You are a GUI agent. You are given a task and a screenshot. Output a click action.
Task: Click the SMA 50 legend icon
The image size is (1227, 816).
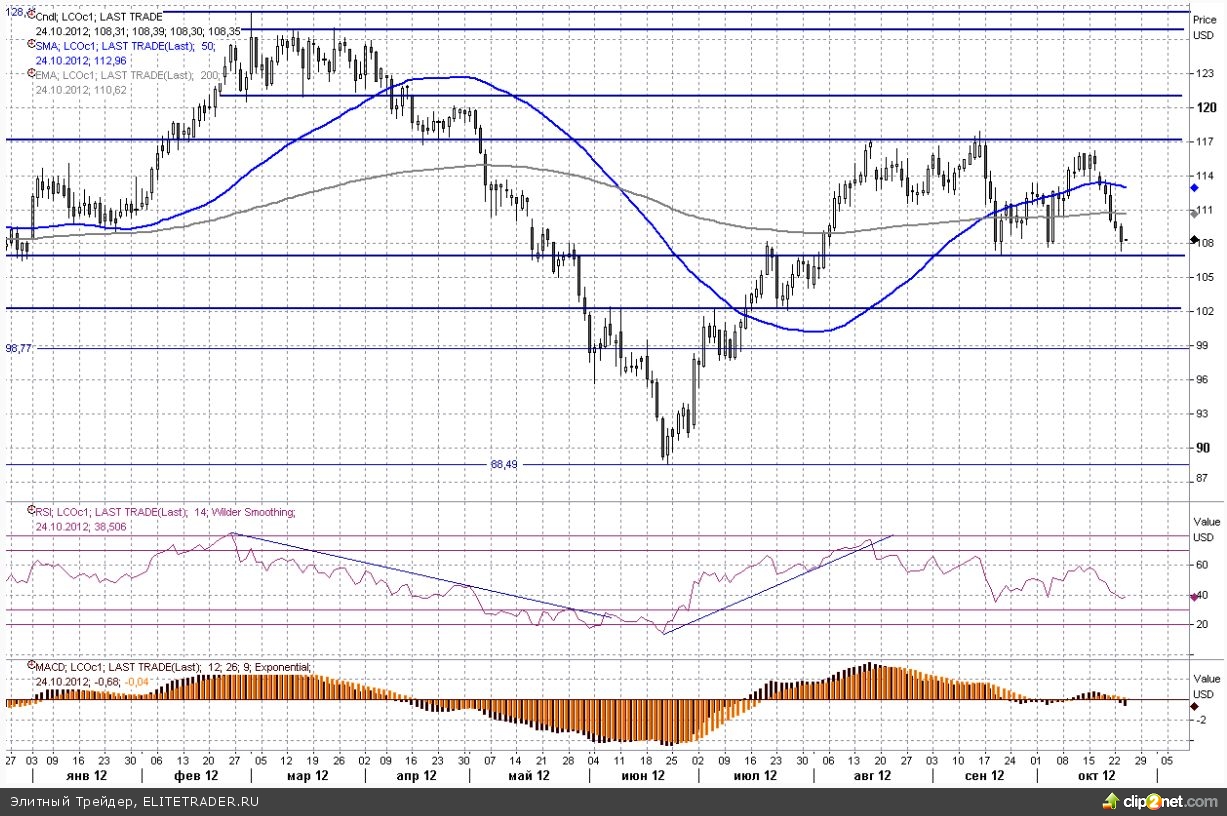coord(31,45)
